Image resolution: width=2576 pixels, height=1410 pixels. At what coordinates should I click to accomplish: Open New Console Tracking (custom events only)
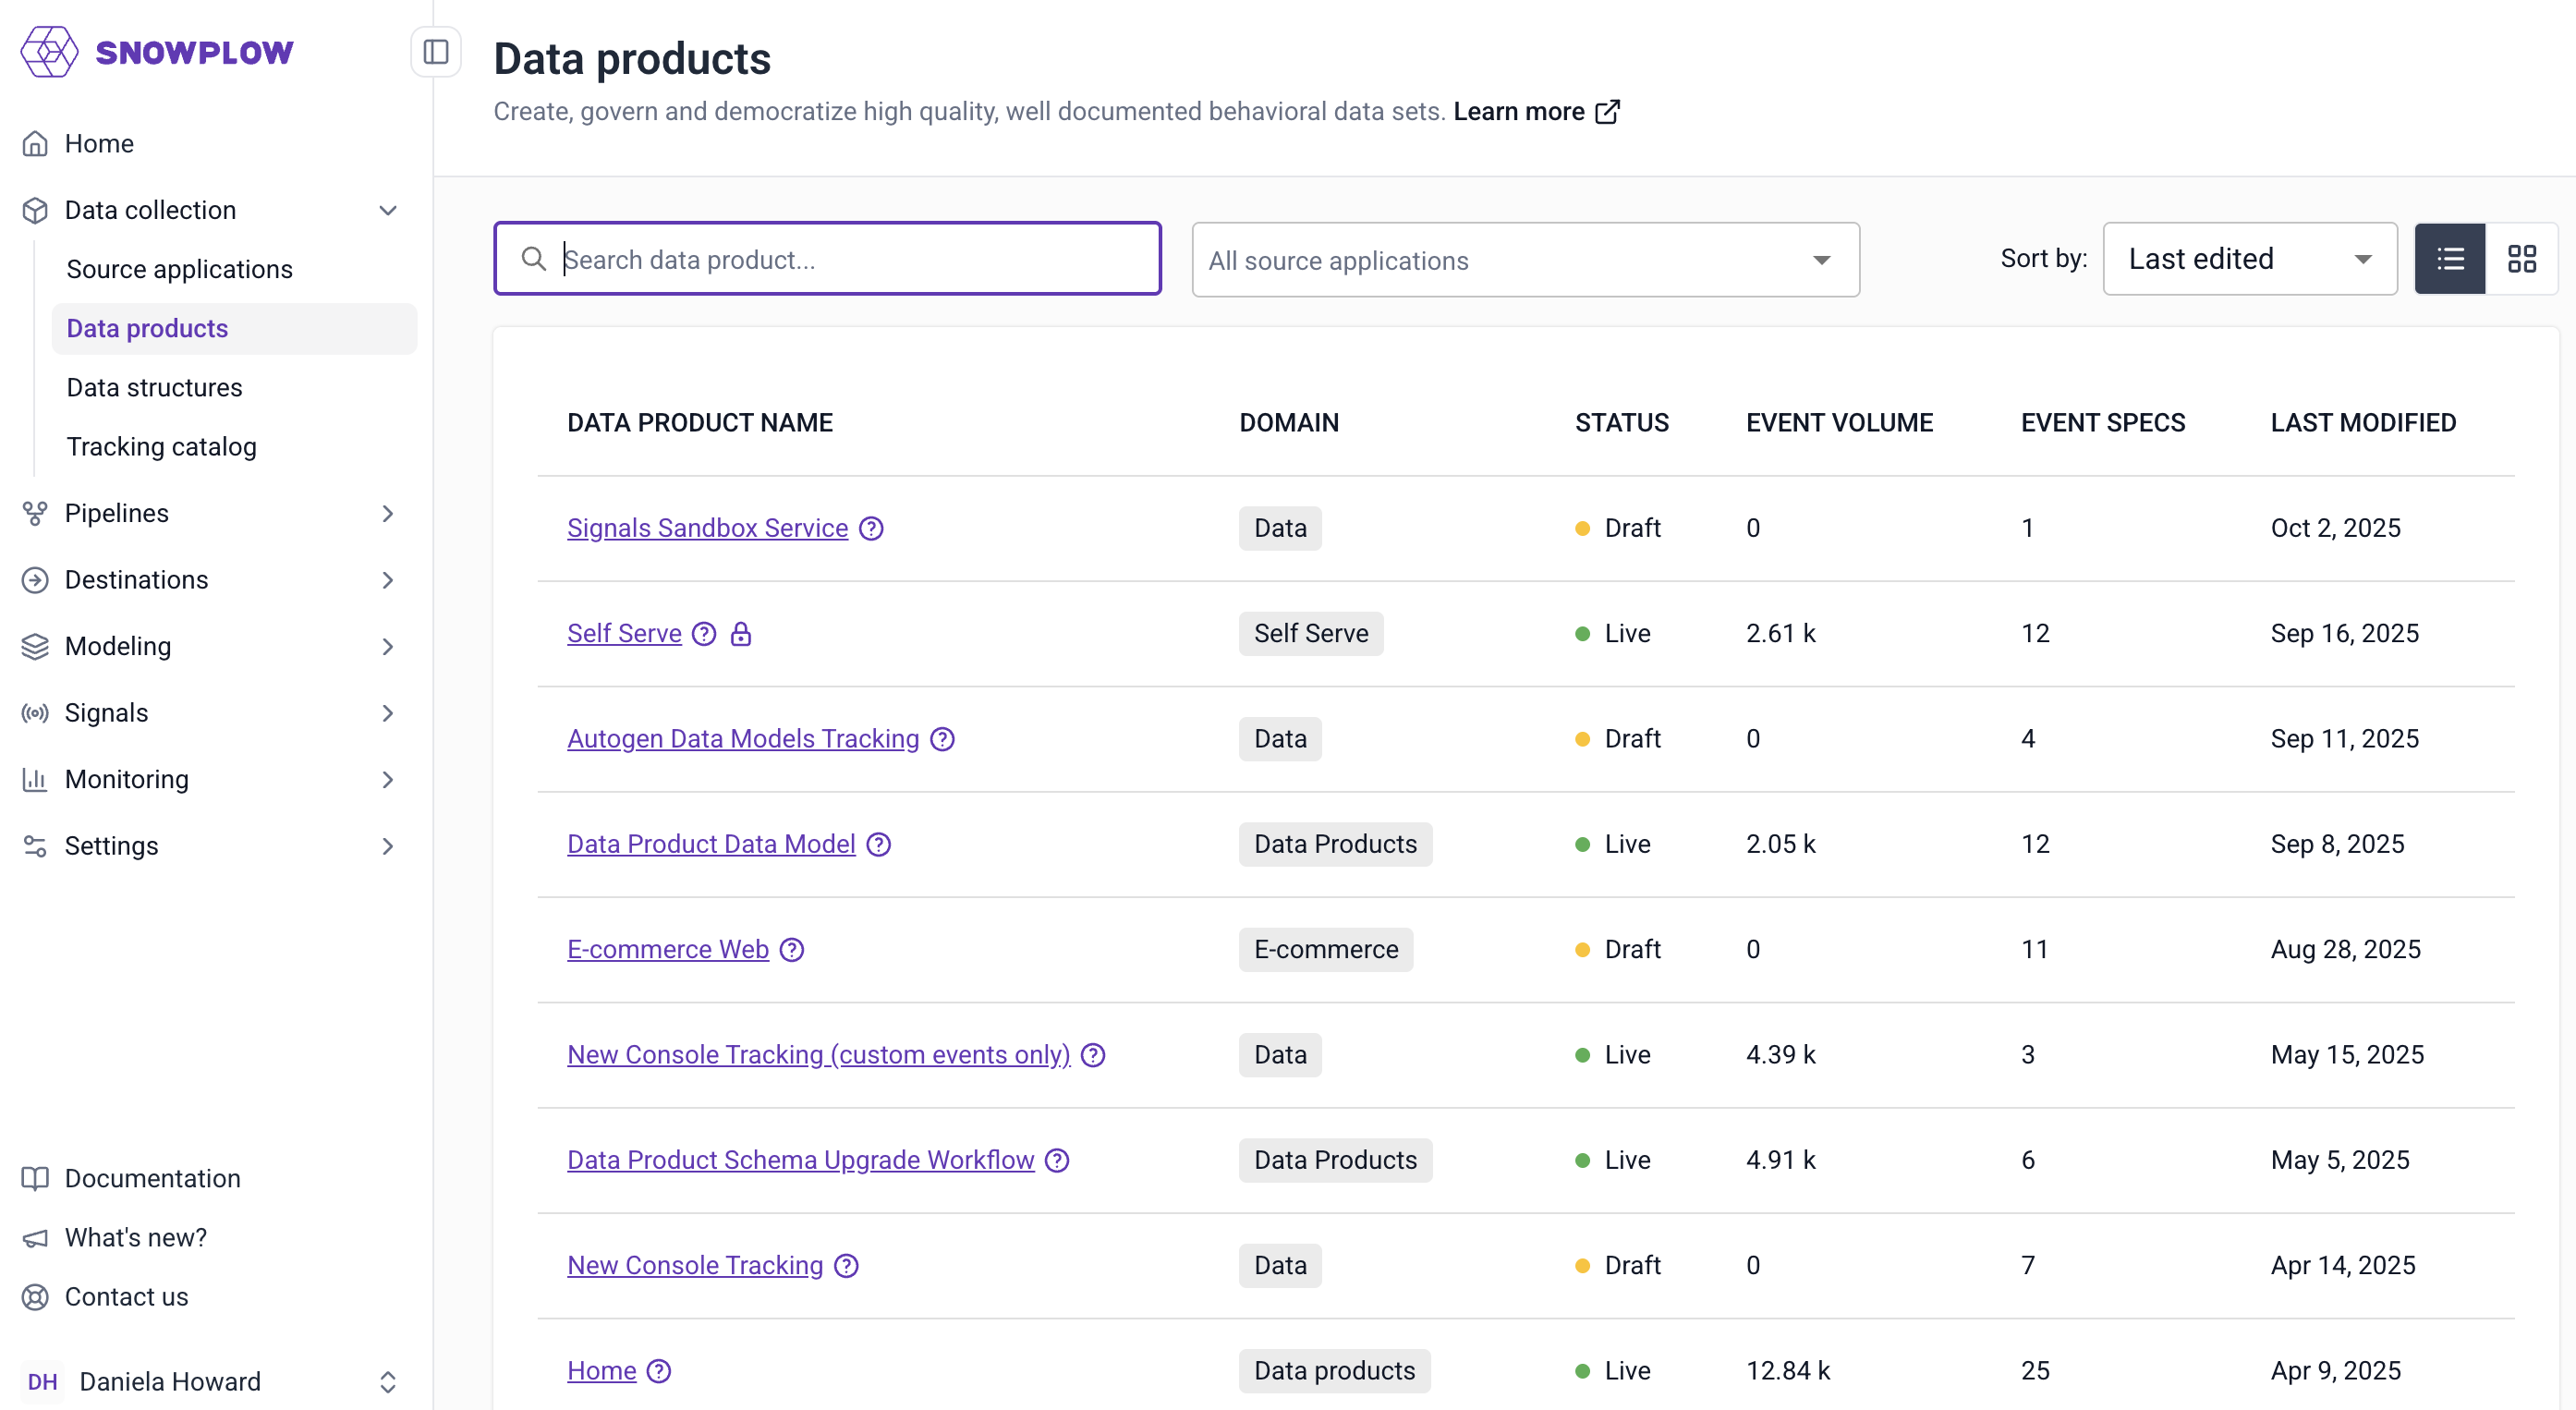click(x=818, y=1054)
